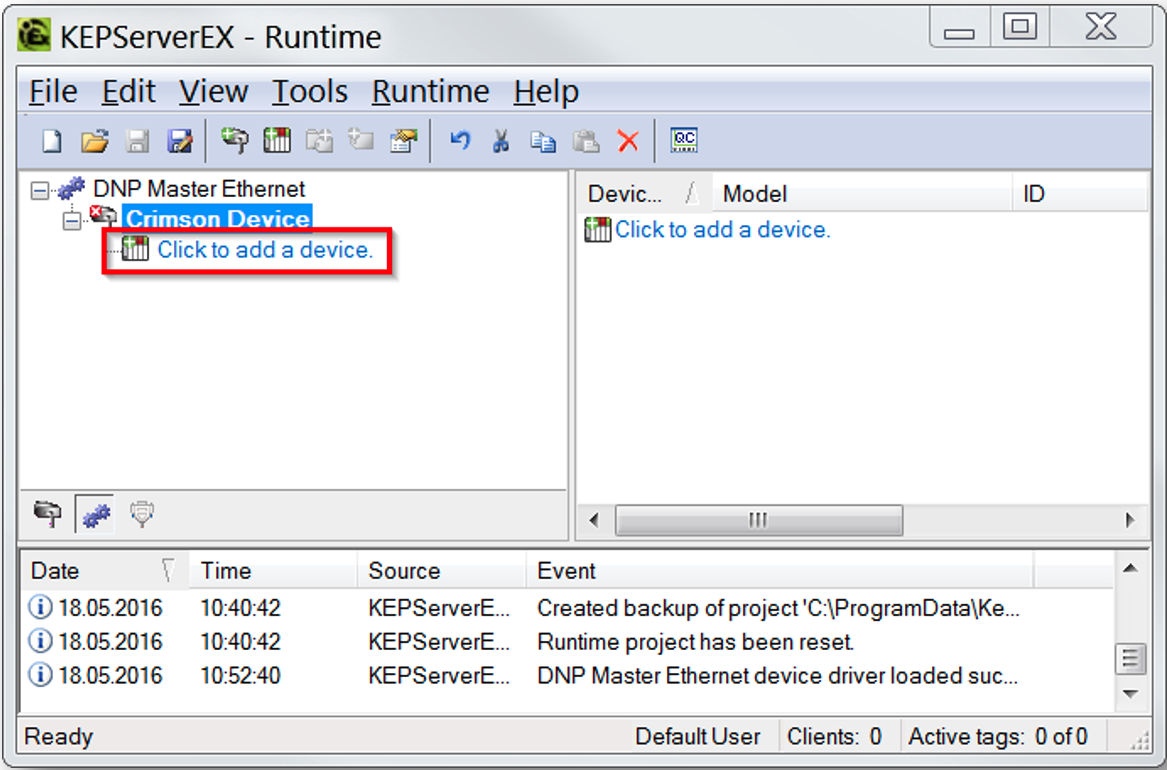Screen dimensions: 1167x770
Task: Maximize the KEPServerEX window
Action: click(1020, 28)
